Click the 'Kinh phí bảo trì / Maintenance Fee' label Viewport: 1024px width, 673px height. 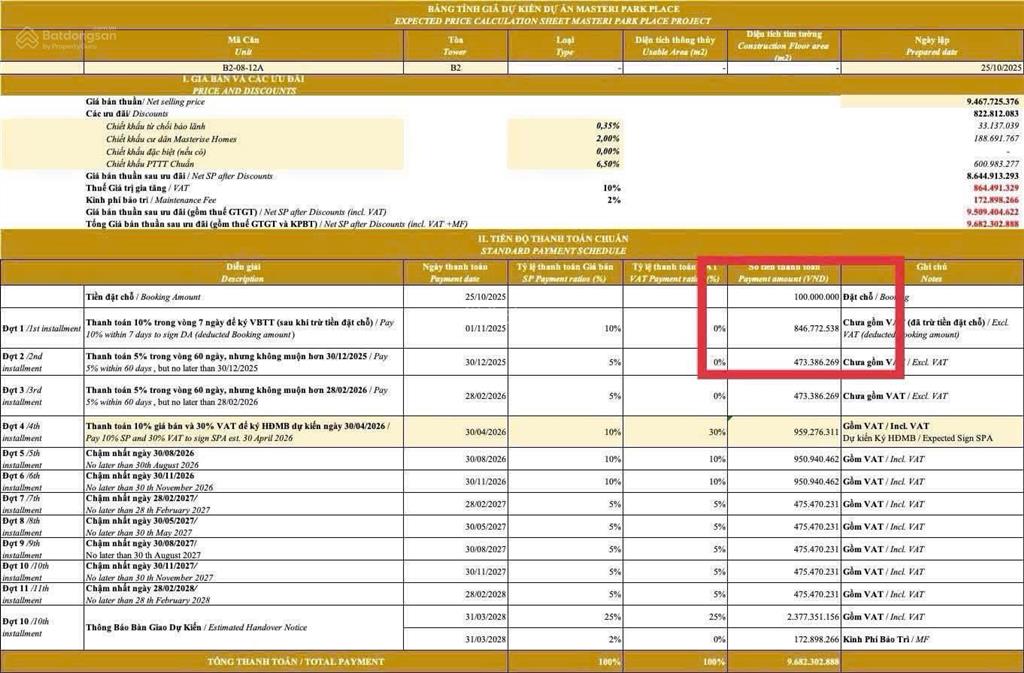coord(151,200)
